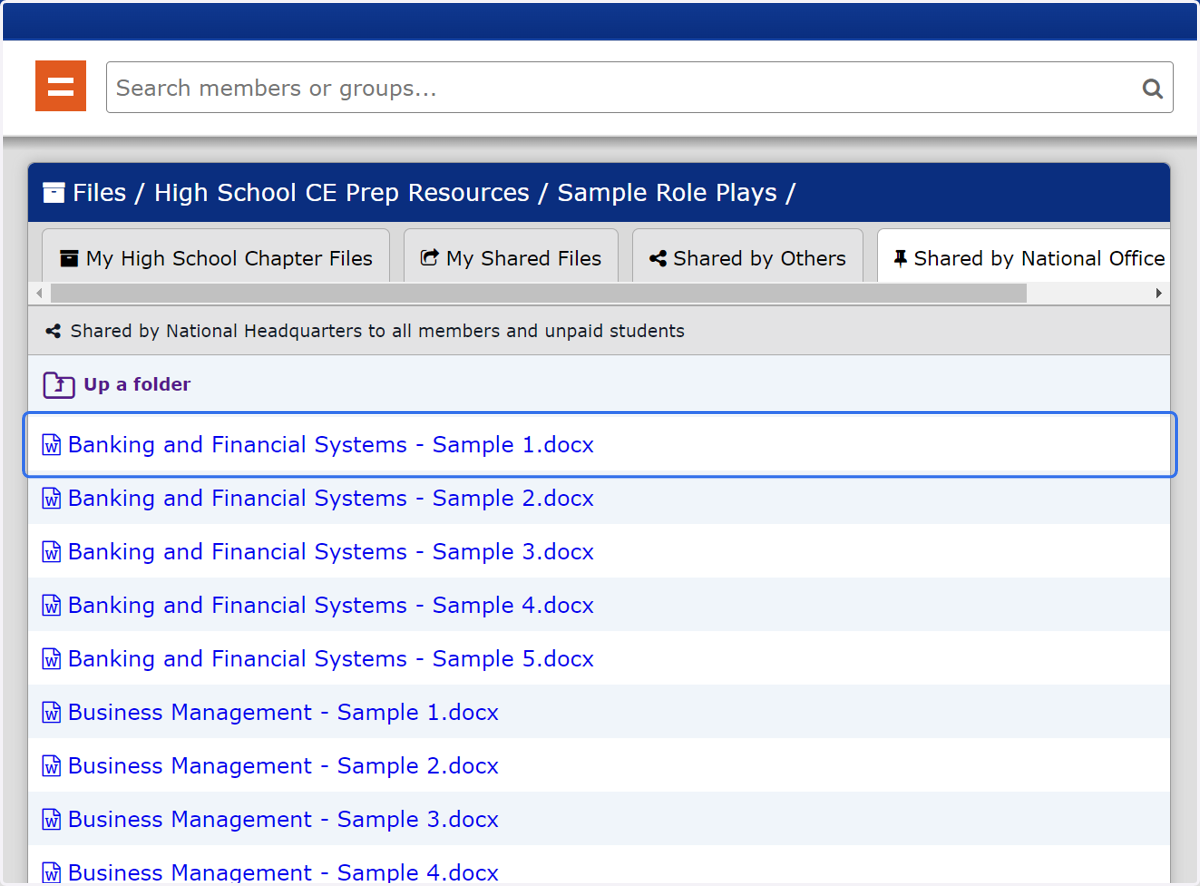Go to Files in the breadcrumb
The height and width of the screenshot is (886, 1200).
(99, 193)
